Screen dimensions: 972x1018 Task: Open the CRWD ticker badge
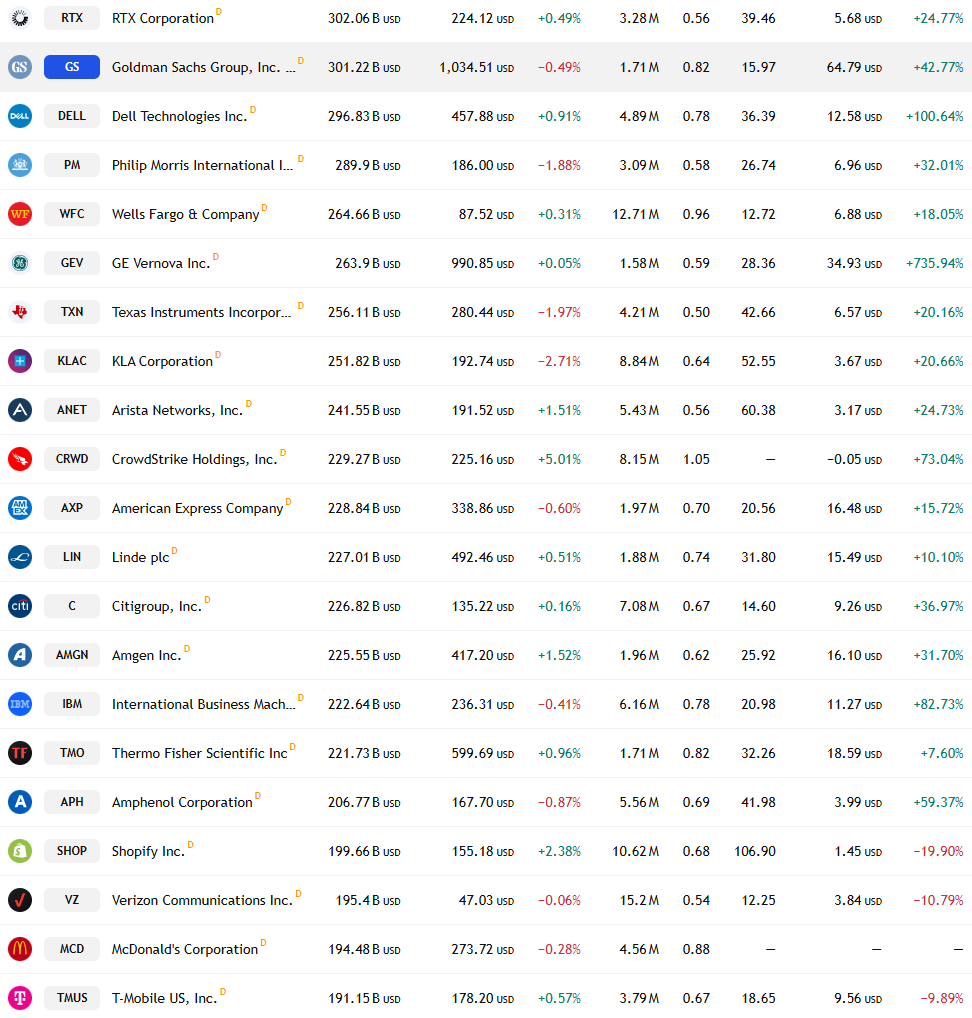[72, 459]
